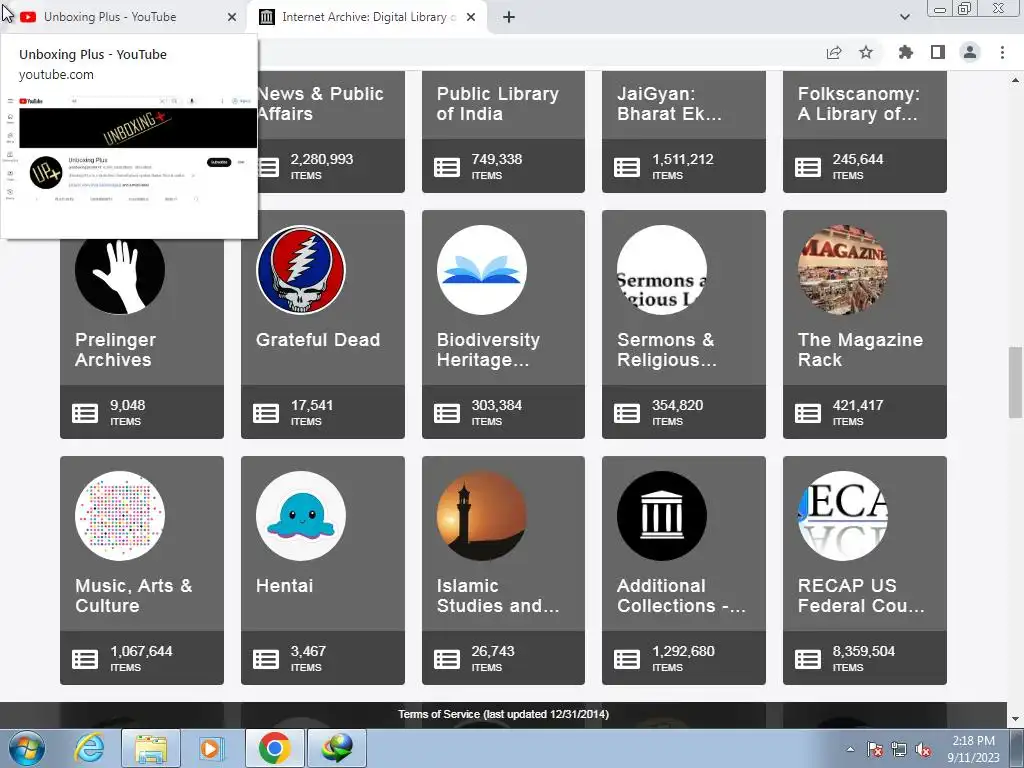Click the page vertical scrollbar thumb
This screenshot has width=1024, height=768.
pyautogui.click(x=1015, y=383)
